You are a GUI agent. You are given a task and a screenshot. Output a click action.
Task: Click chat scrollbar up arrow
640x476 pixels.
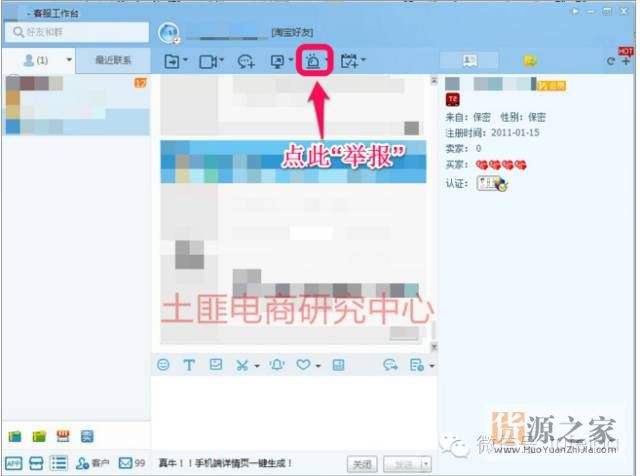tap(434, 80)
